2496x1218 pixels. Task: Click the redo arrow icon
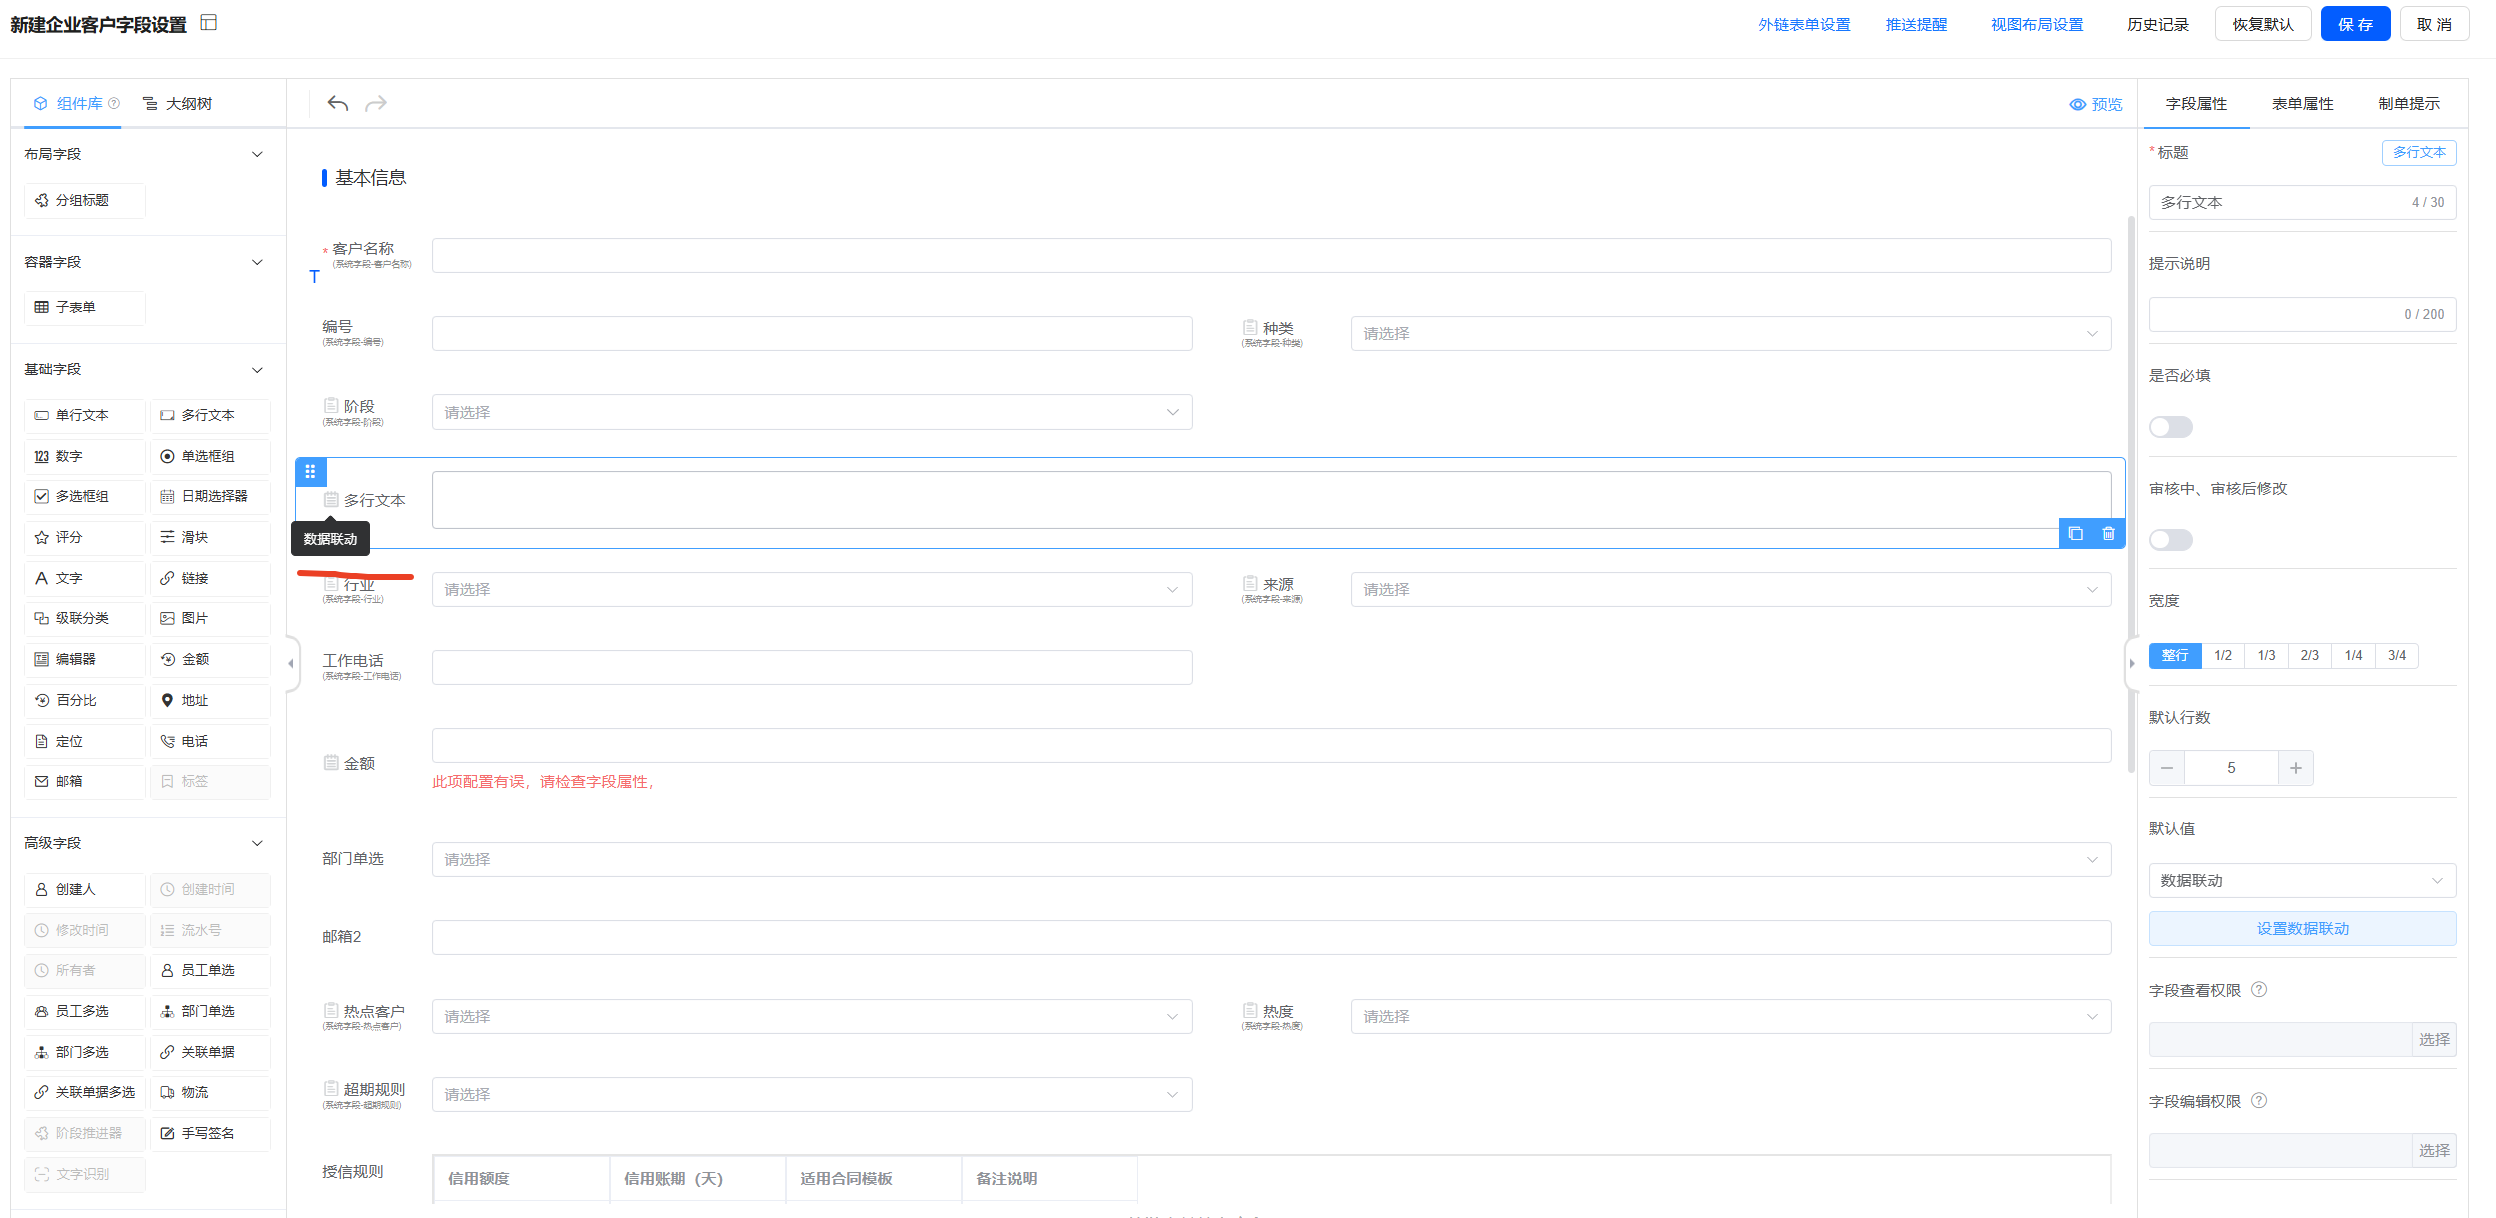tap(376, 104)
